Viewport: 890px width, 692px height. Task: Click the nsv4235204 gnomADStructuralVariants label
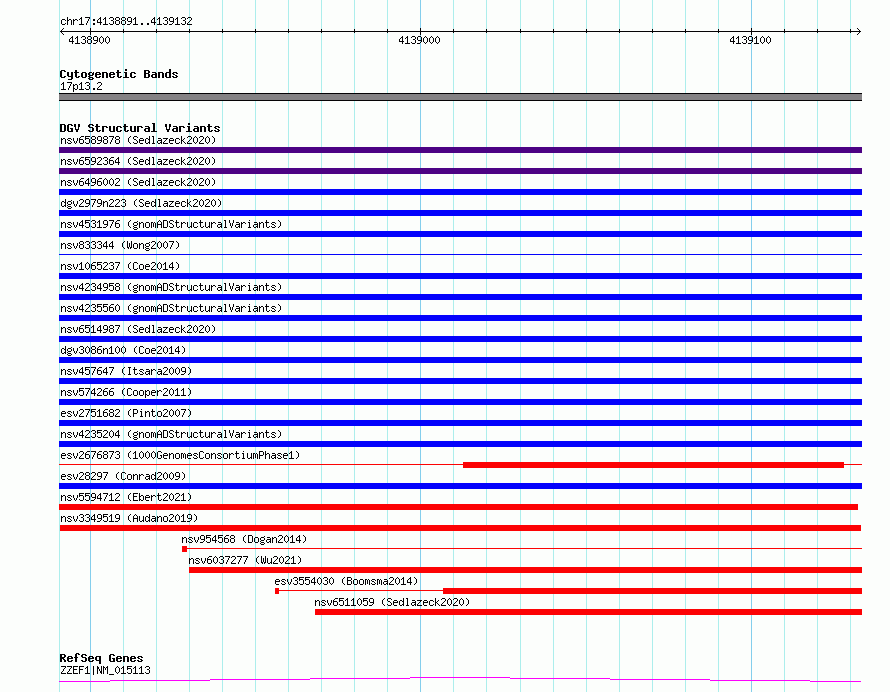point(171,434)
